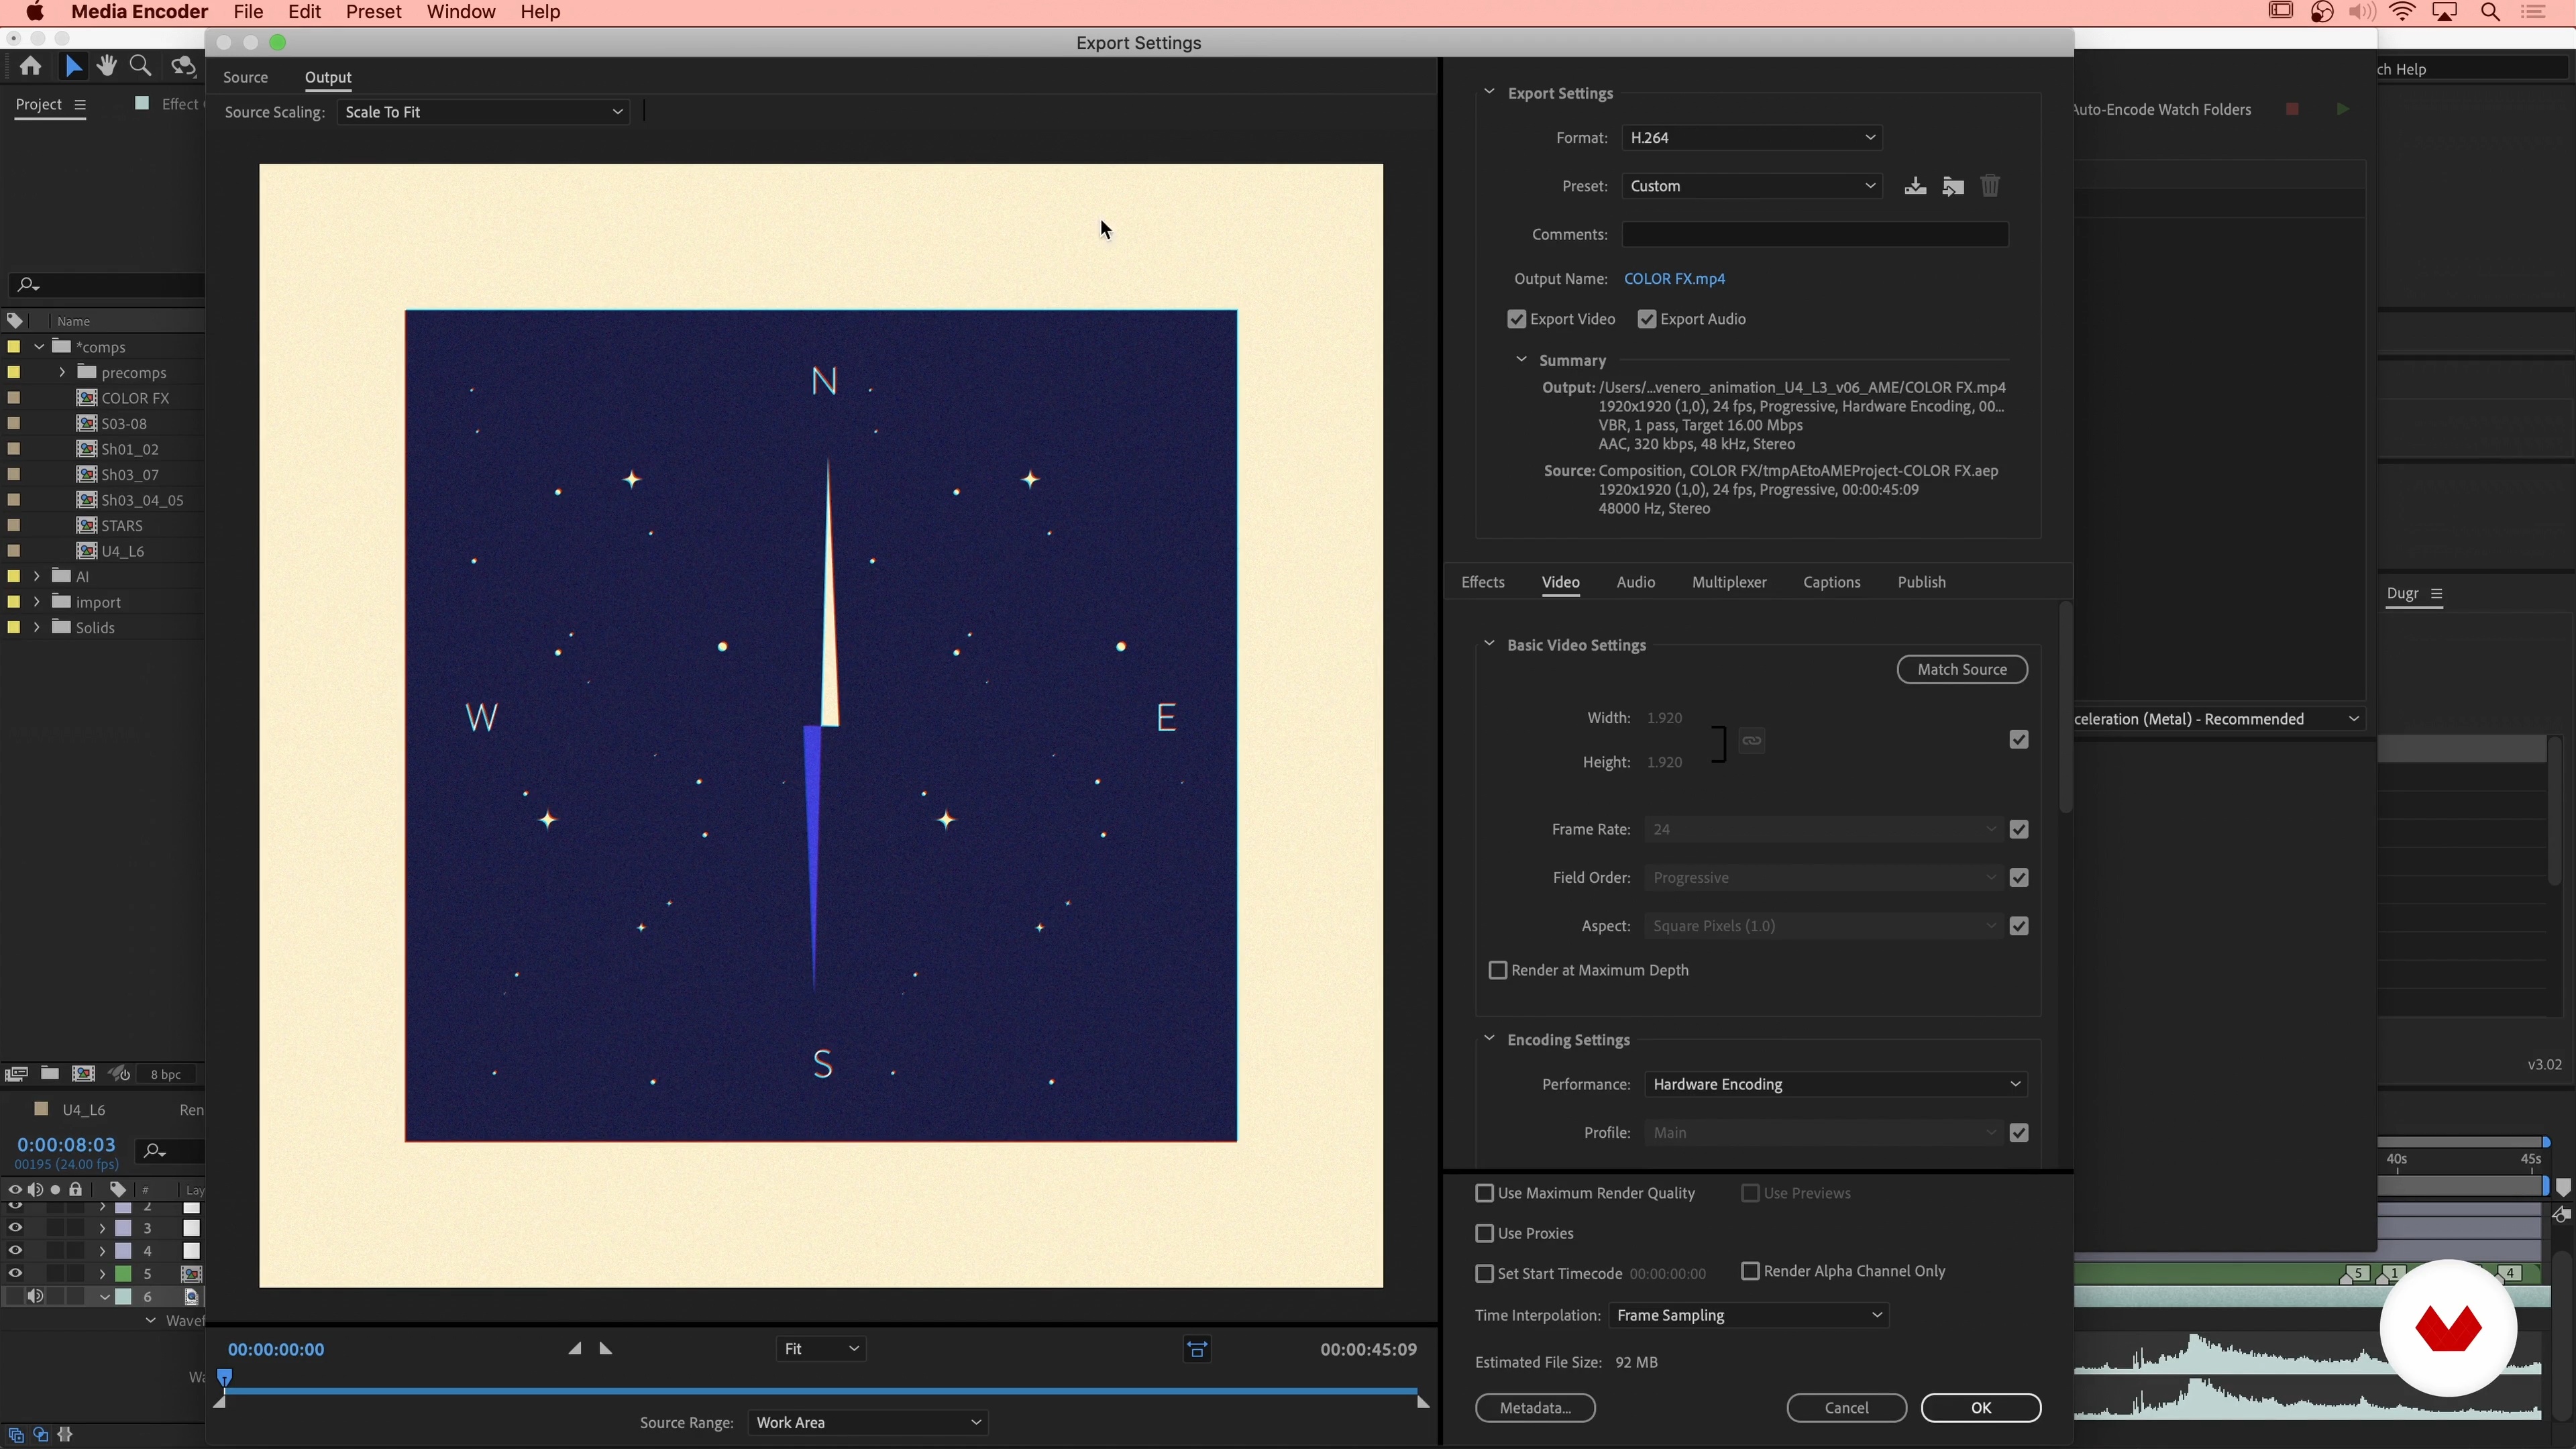
Task: Switch to the Source tab
Action: (245, 77)
